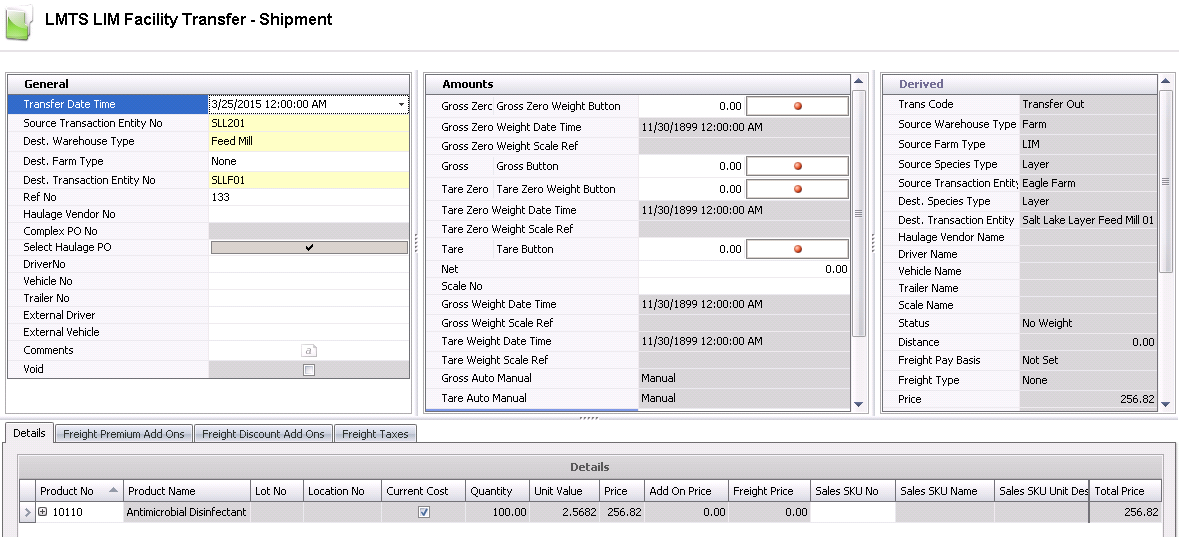Click the Unit Value cell 2.5682
This screenshot has width=1179, height=537.
tap(564, 512)
